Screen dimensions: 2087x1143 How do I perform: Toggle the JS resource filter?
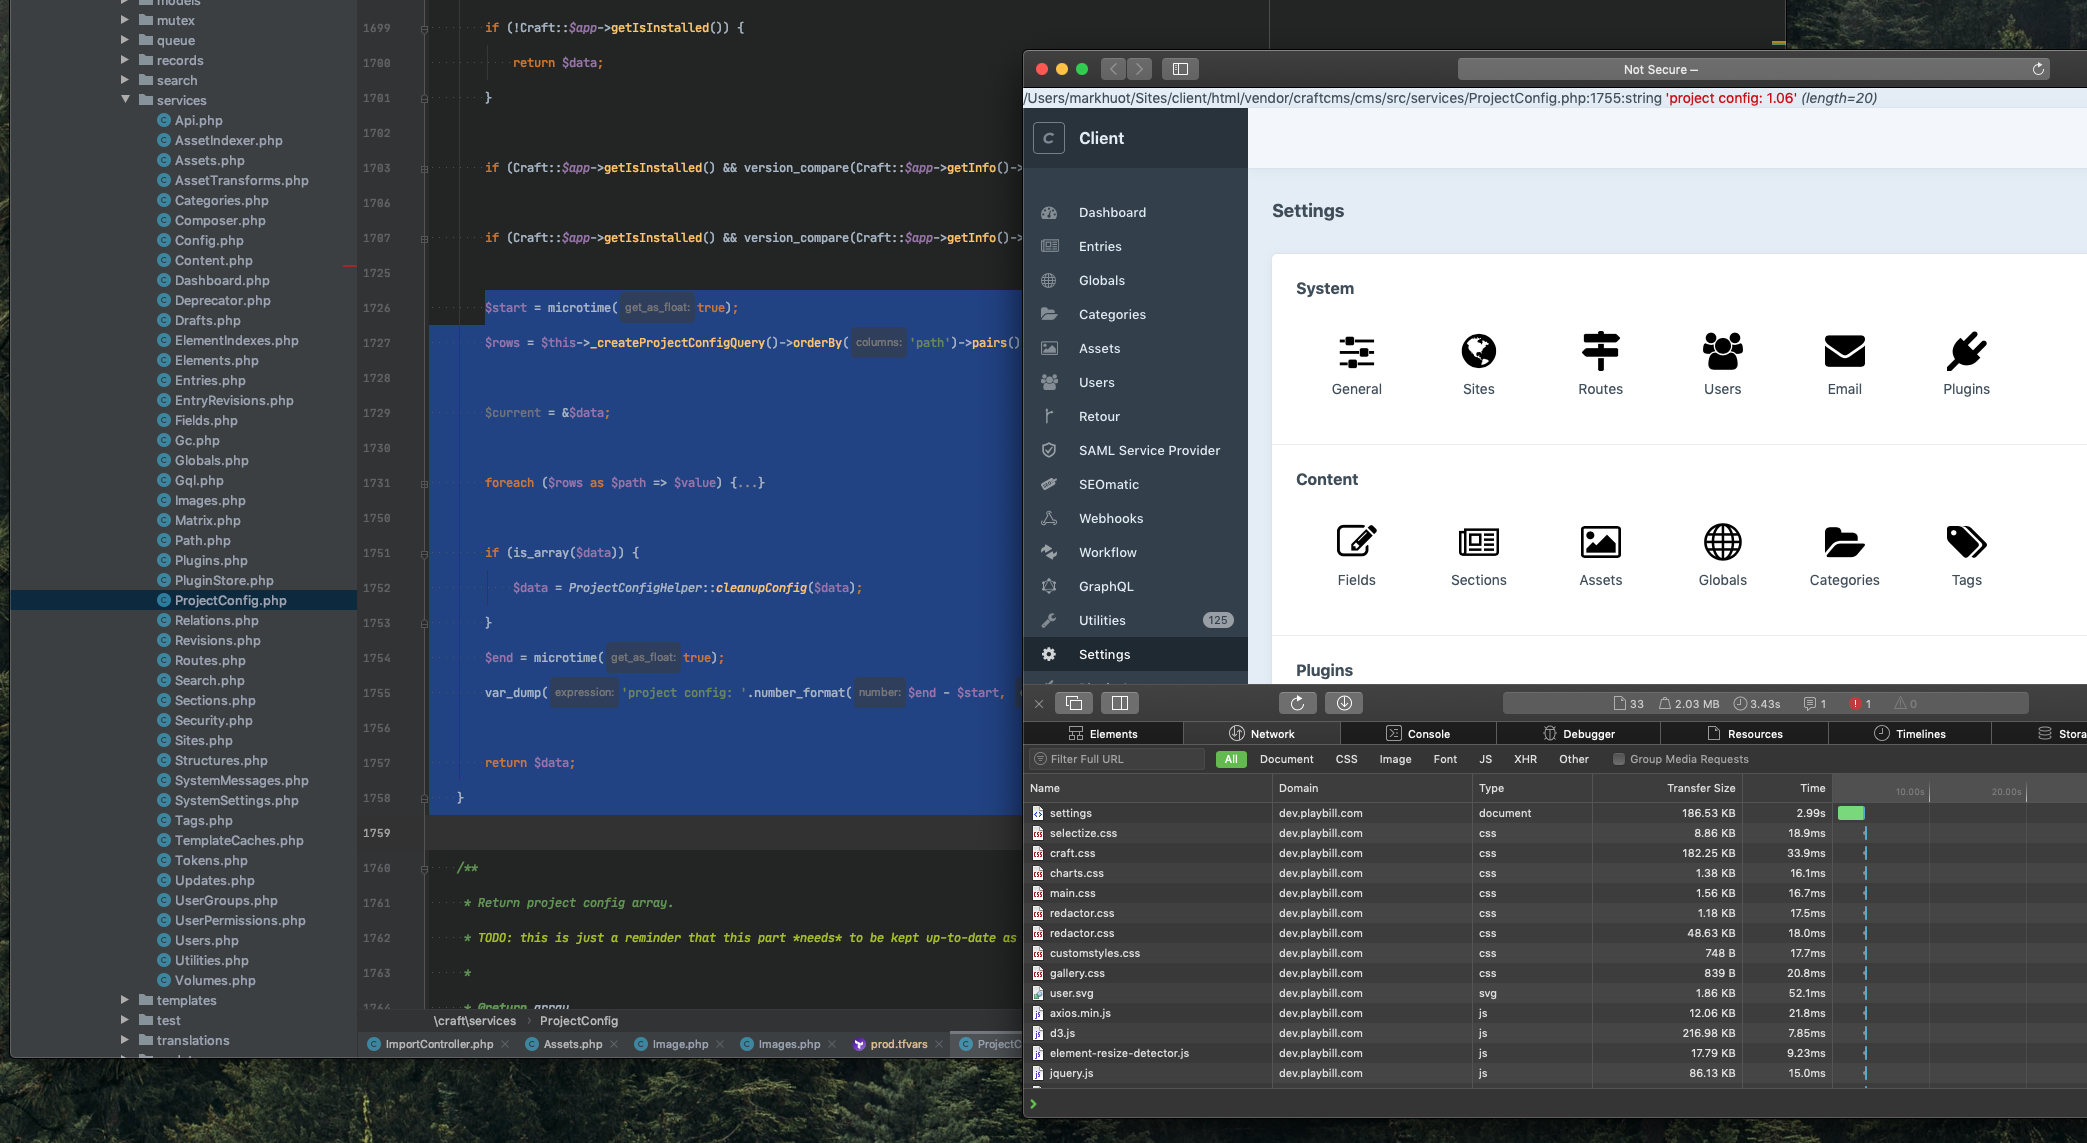(1485, 759)
